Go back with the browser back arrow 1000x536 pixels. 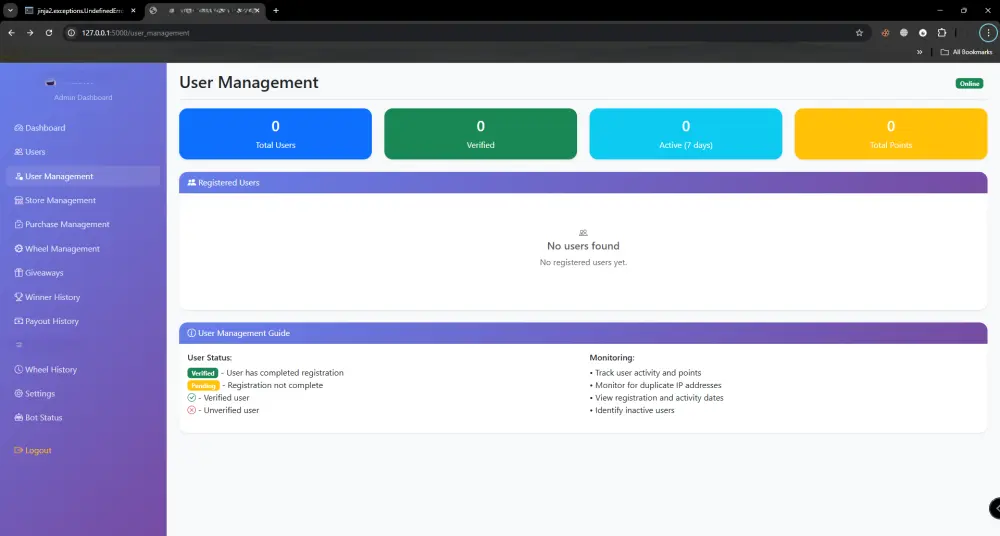pos(11,33)
